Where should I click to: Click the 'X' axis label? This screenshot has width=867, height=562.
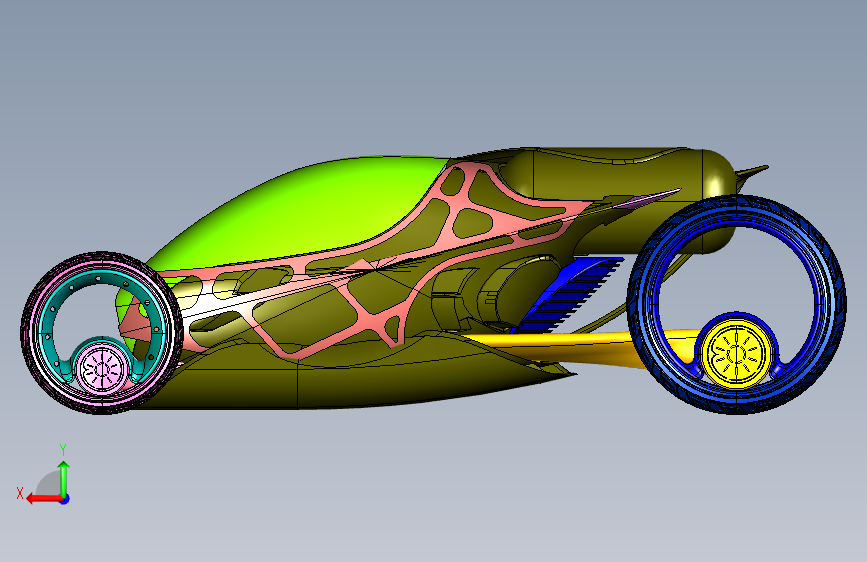pyautogui.click(x=20, y=493)
